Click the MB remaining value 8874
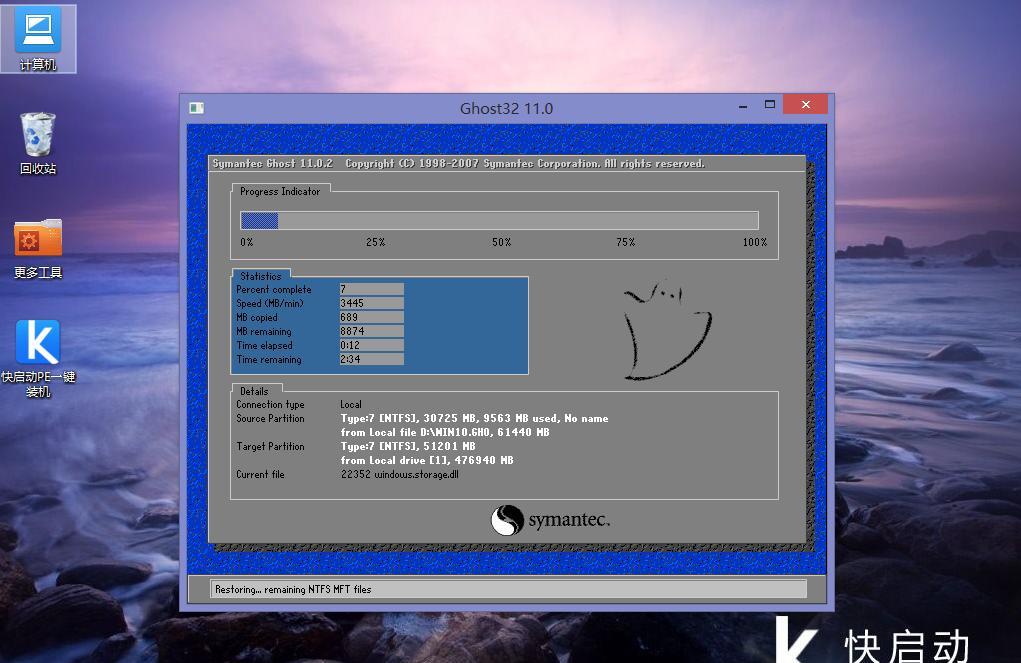The width and height of the screenshot is (1021, 663). click(x=371, y=331)
